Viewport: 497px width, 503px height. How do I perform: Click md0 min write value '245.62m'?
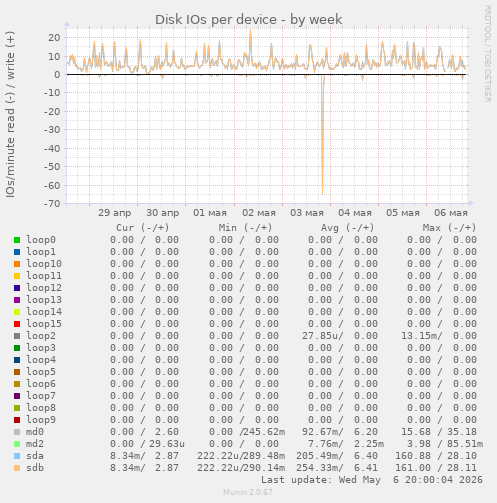[x=264, y=432]
